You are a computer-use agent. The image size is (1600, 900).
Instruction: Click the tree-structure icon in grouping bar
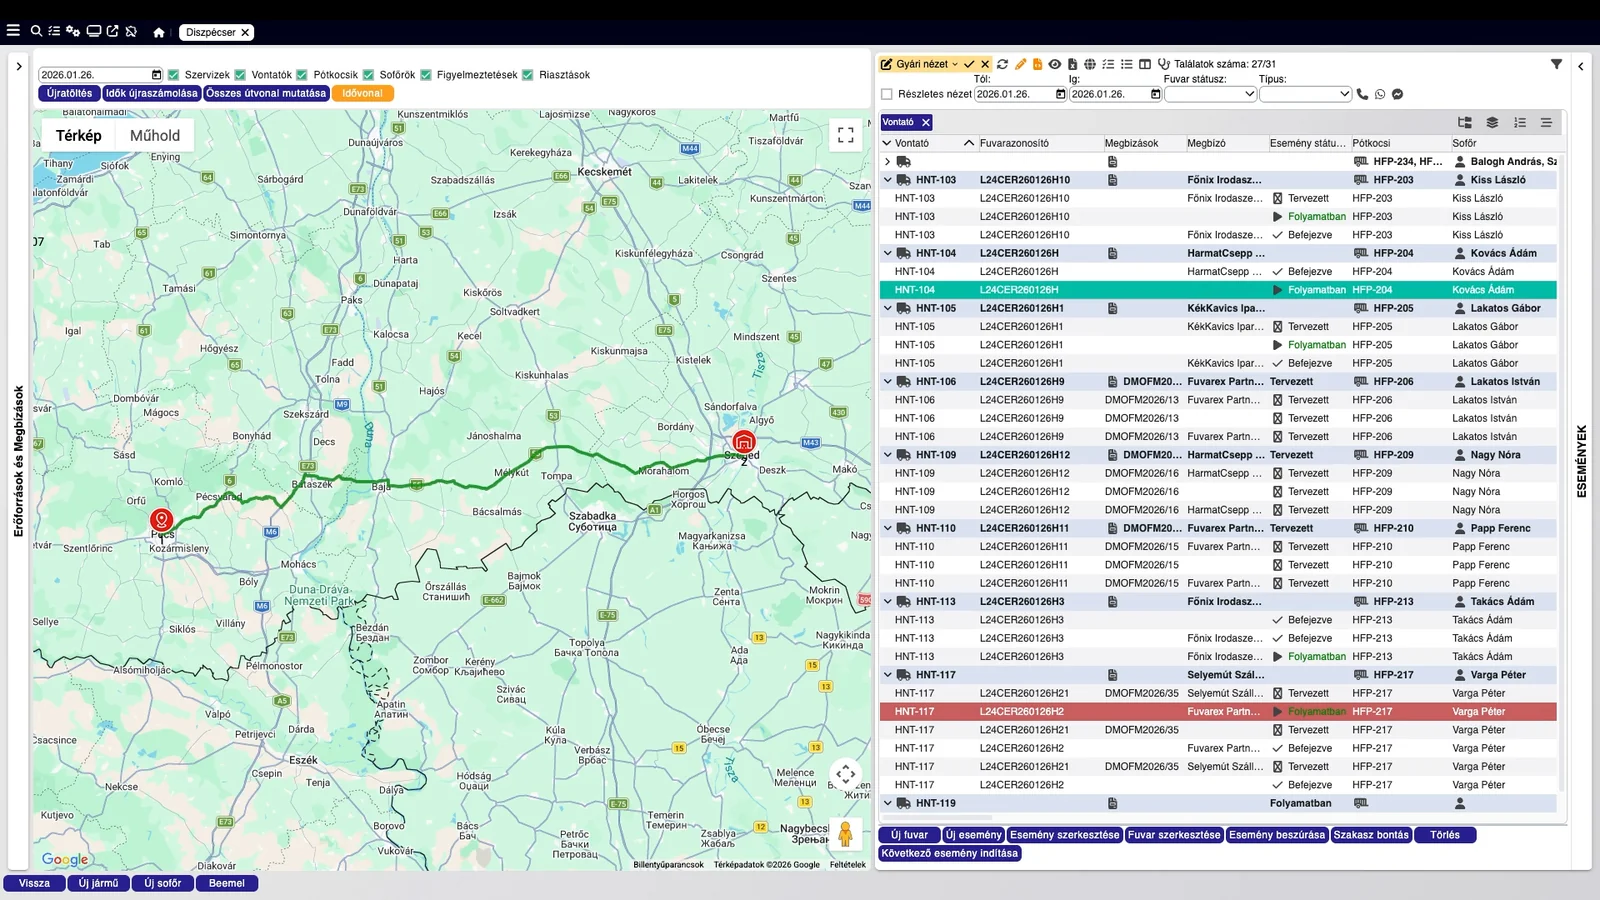[x=1465, y=122]
